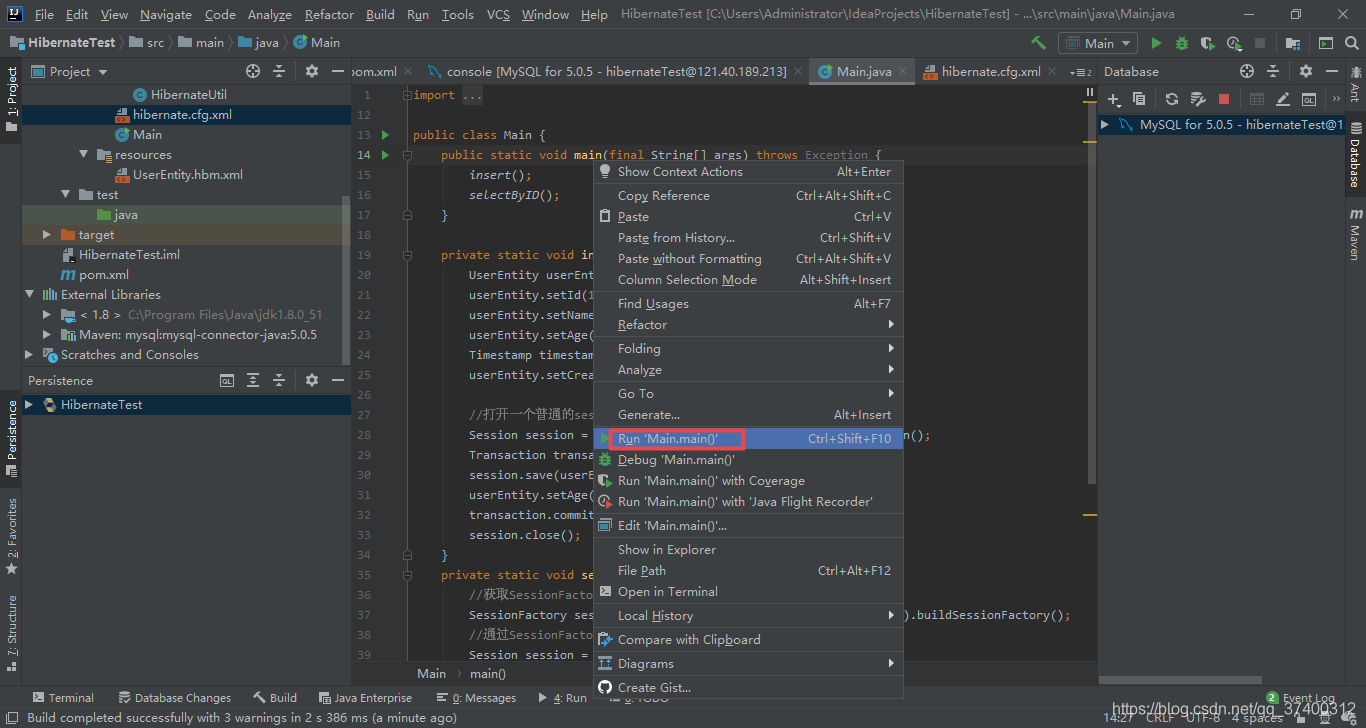Refresh the database with the refresh icon
The image size is (1366, 728).
[x=1172, y=99]
